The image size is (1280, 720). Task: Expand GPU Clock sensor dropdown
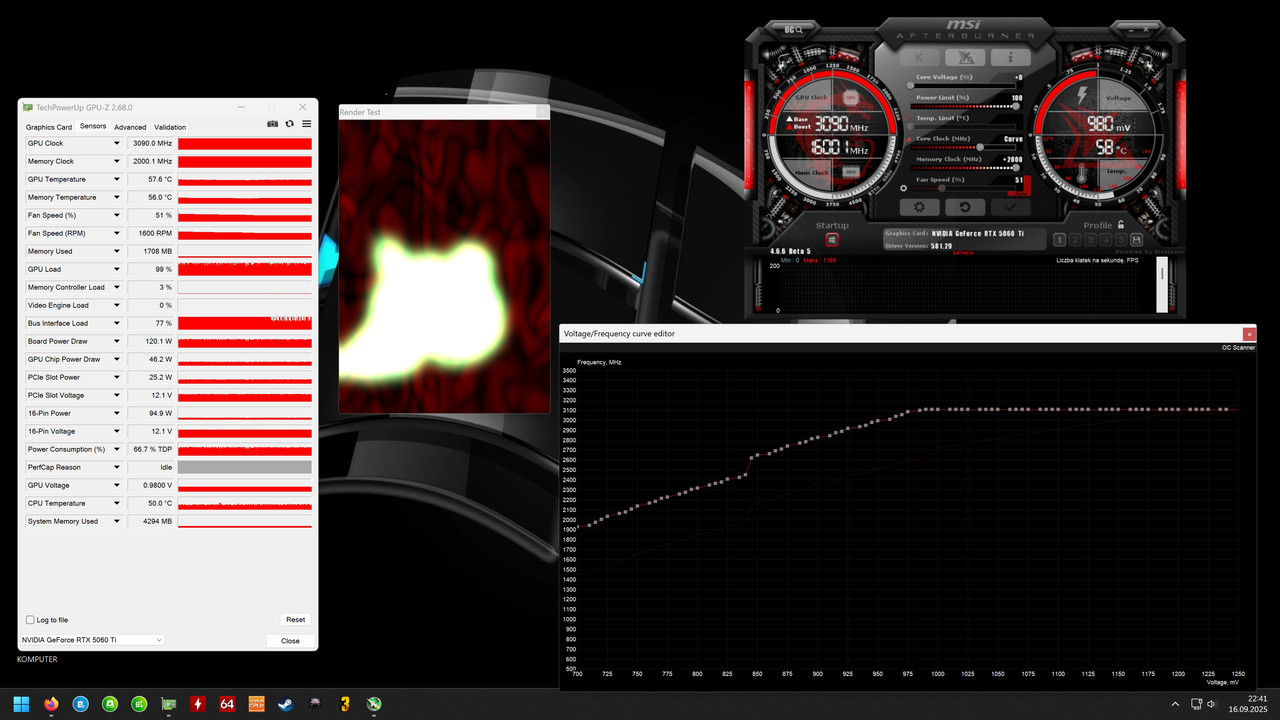116,143
